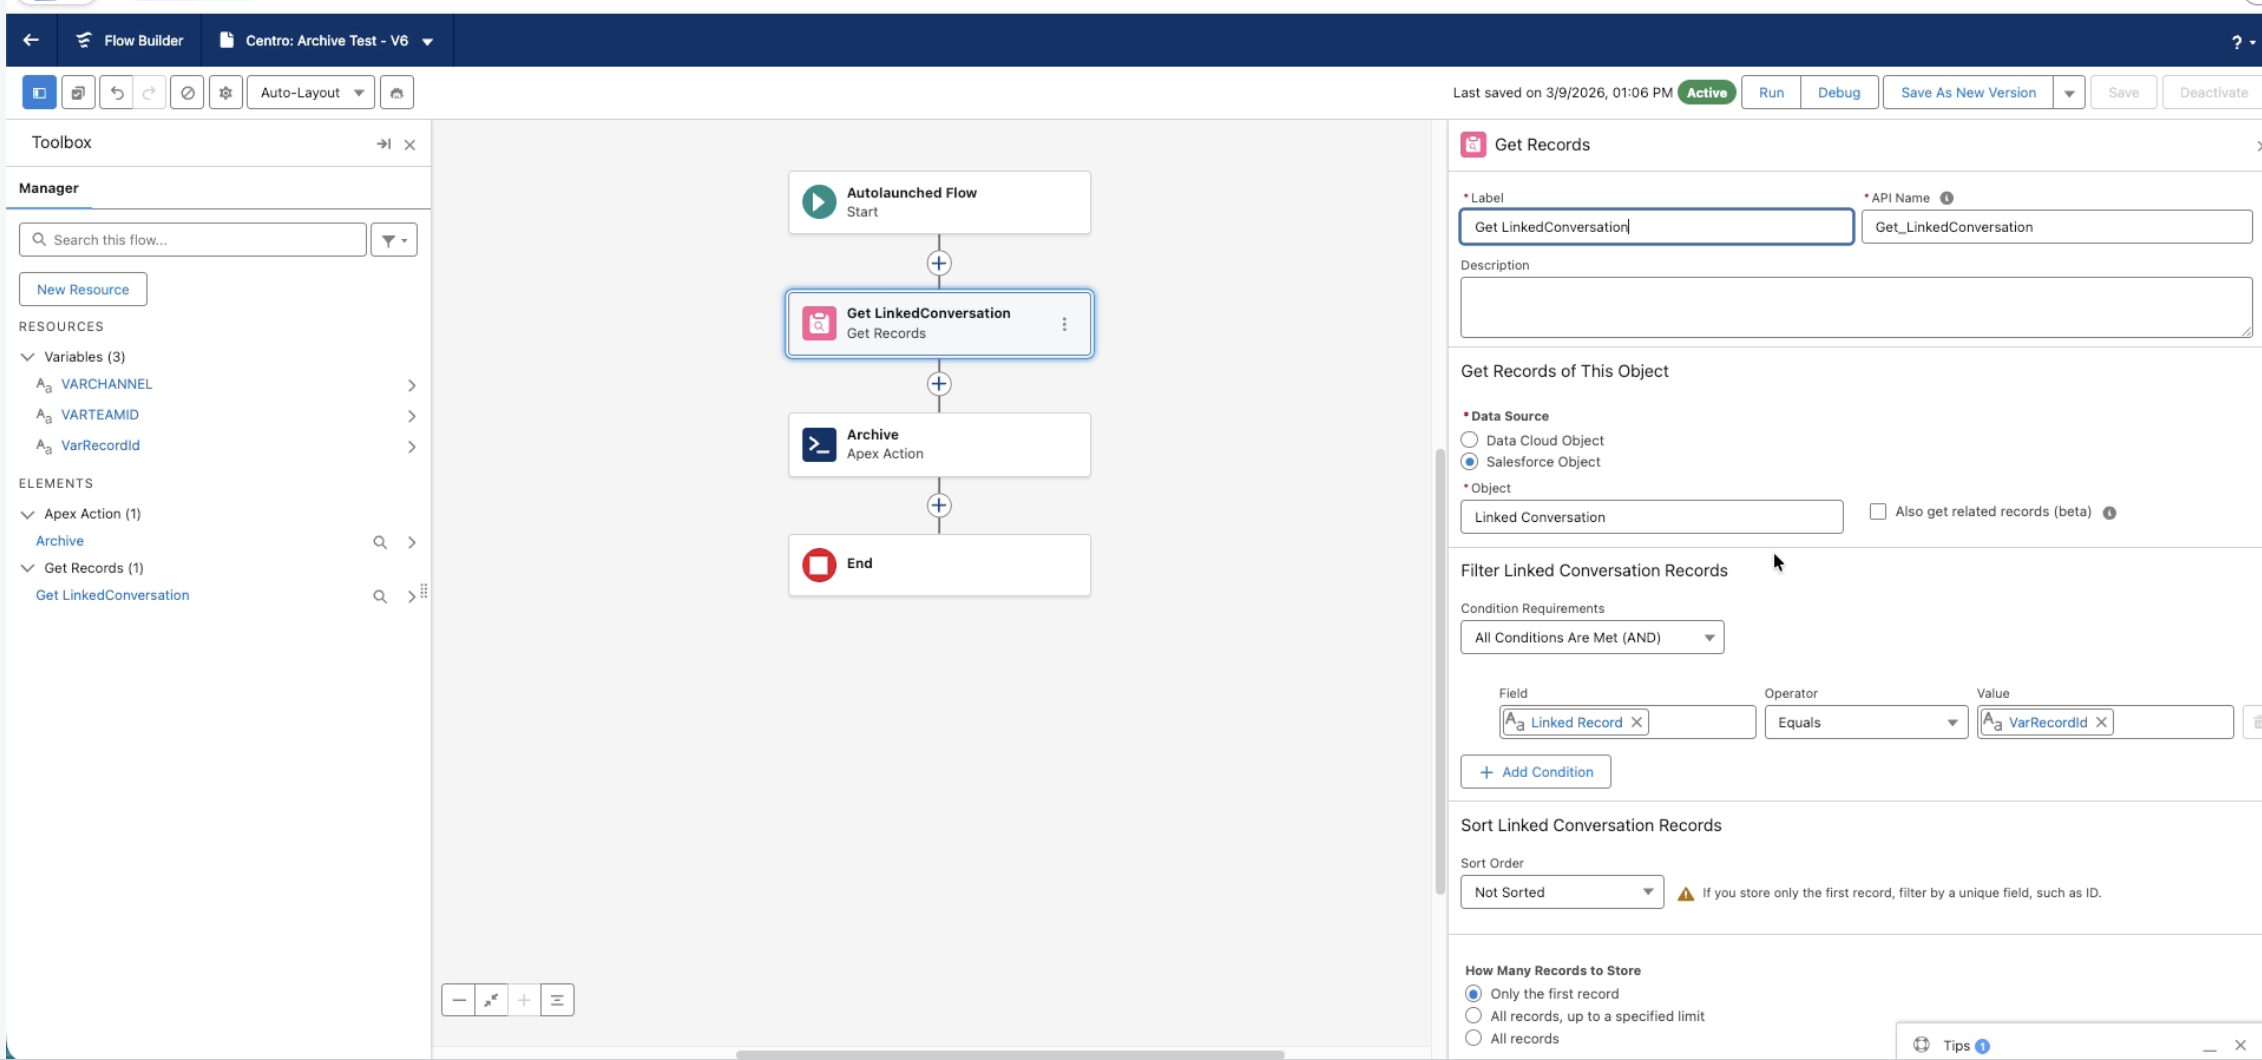Toggle the Toolbox panel button
This screenshot has height=1060, width=2262.
[39, 92]
